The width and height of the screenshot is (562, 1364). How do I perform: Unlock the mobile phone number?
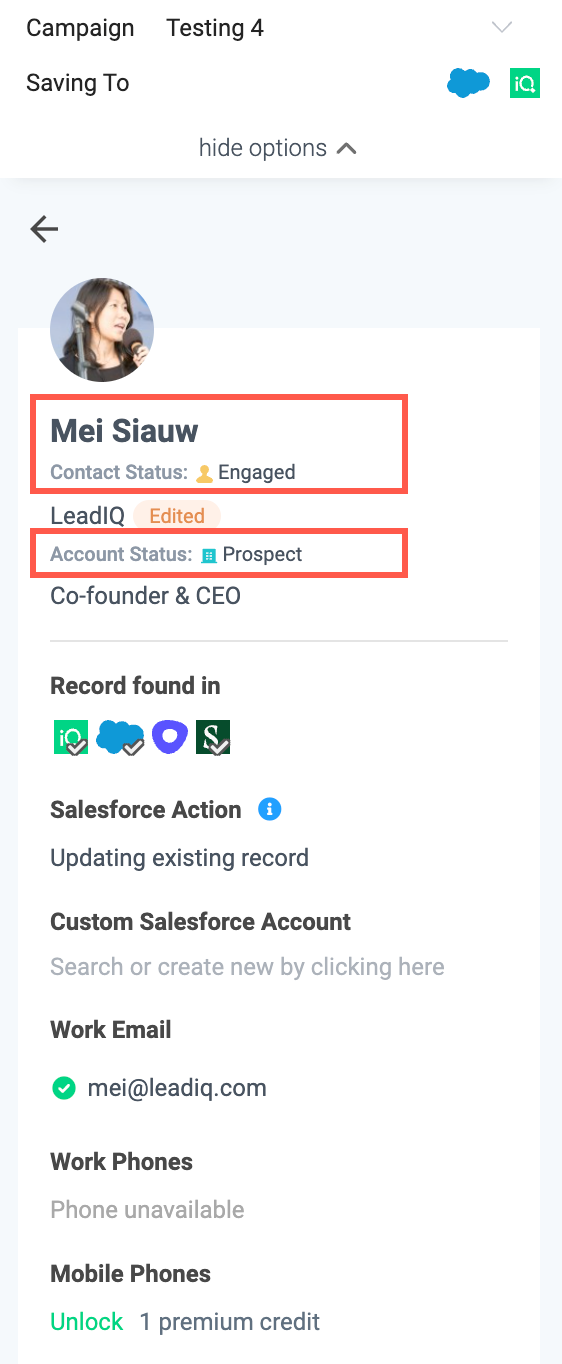[x=87, y=1321]
